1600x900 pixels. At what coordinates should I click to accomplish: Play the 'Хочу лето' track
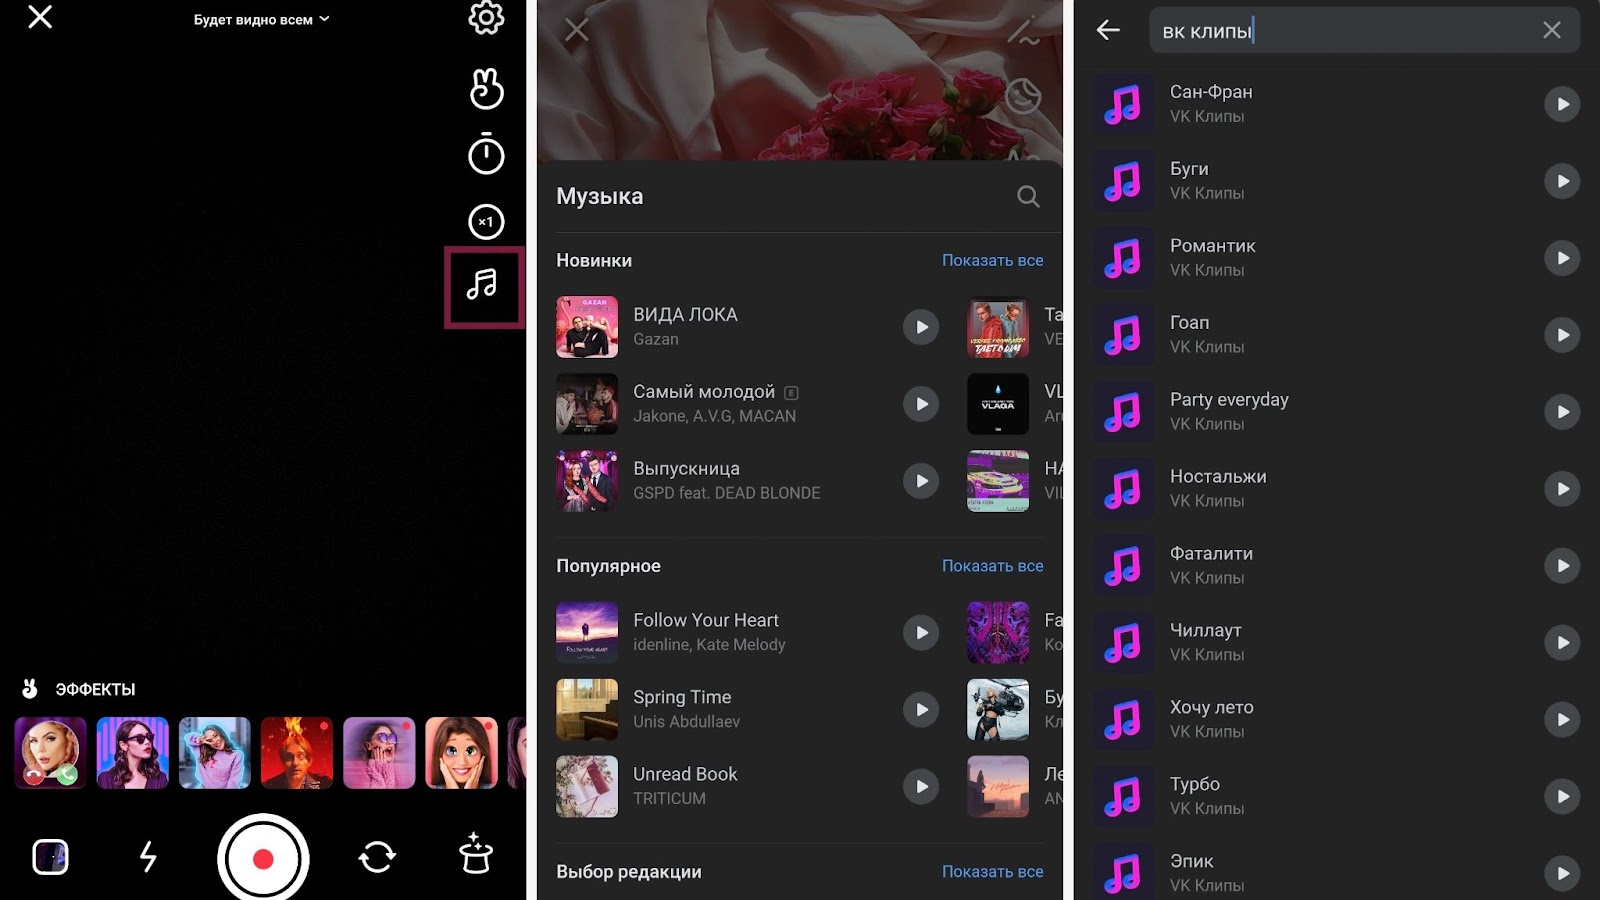click(1562, 720)
